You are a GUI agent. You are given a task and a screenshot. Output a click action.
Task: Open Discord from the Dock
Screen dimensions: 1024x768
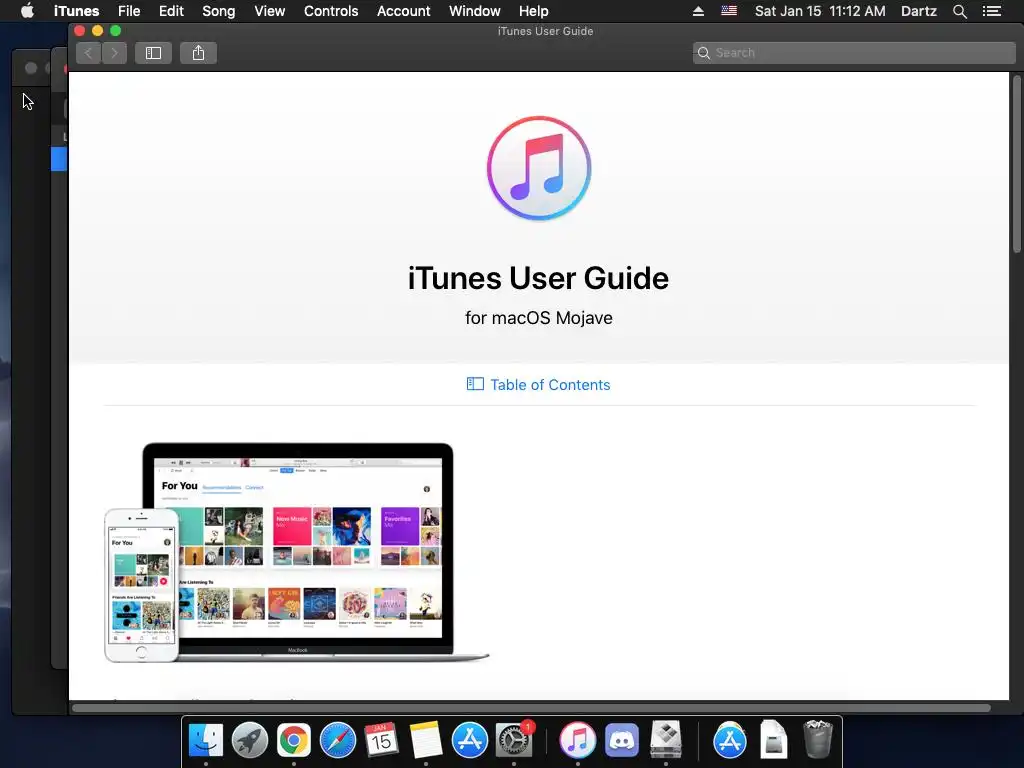pos(622,740)
